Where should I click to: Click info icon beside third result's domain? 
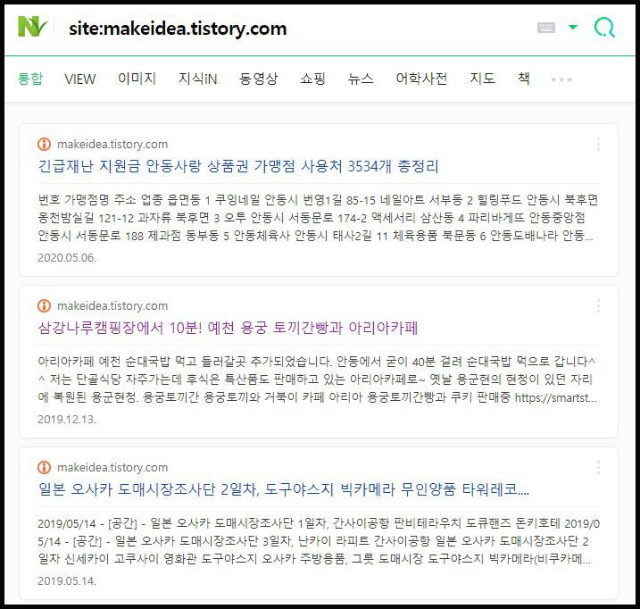point(44,467)
